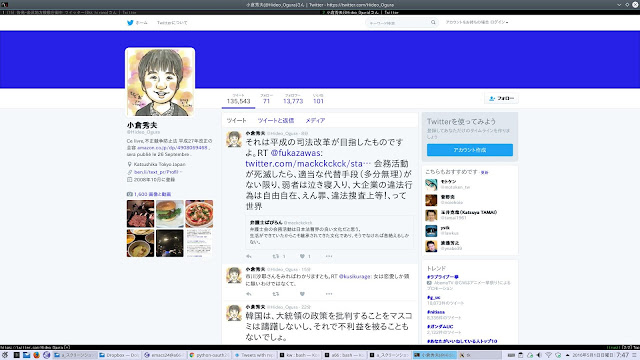Switch to the 'ツイートと返信' tab
Image resolution: width=640 pixels, height=360 pixels.
276,120
